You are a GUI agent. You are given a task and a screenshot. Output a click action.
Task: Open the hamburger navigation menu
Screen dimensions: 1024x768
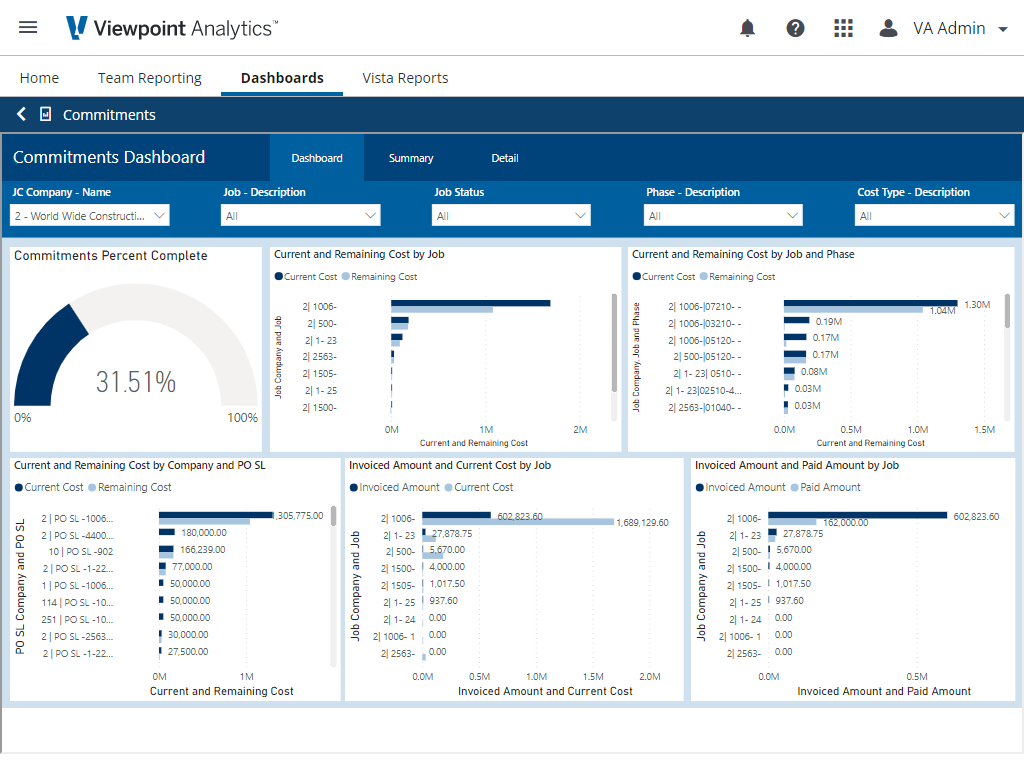pos(28,28)
